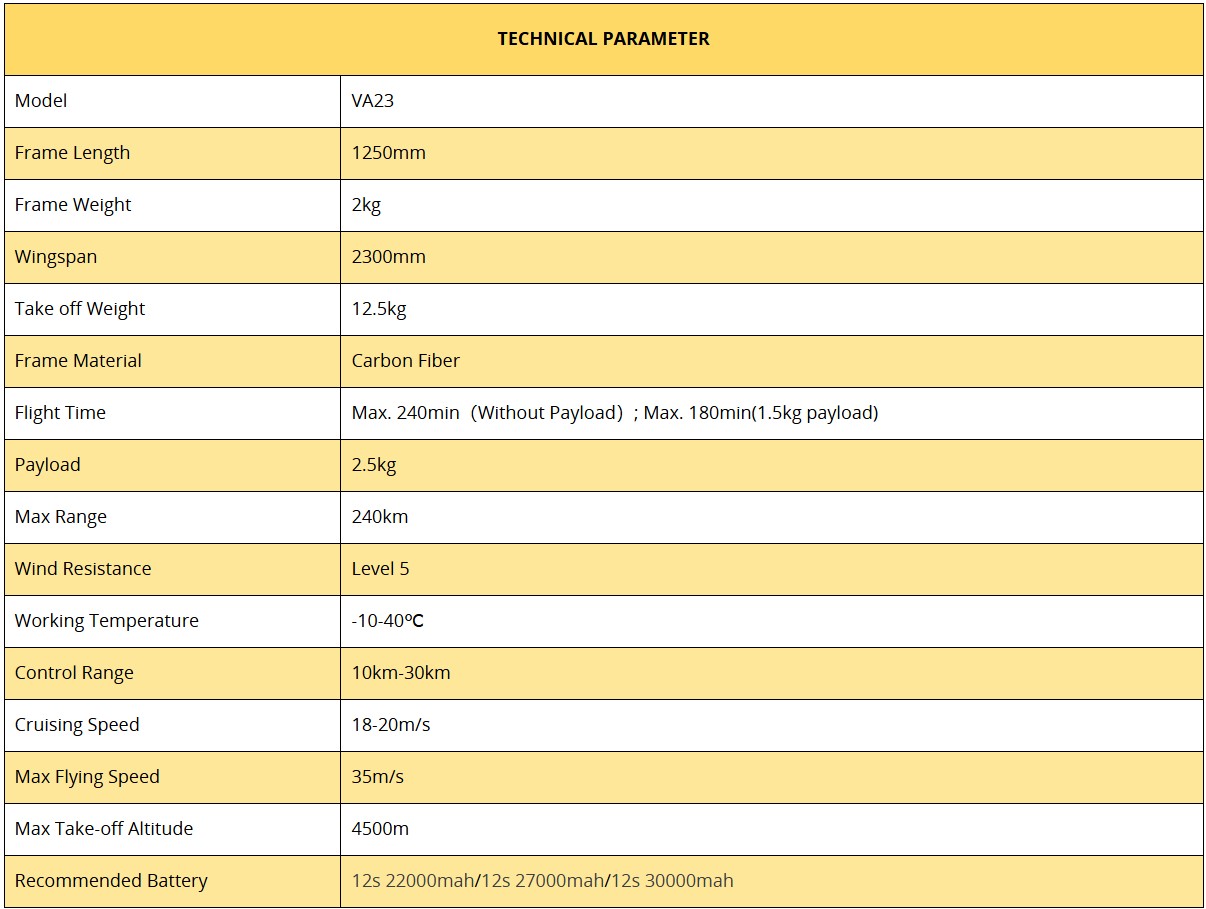Click the Max Flying Speed 35m/s value
The width and height of the screenshot is (1206, 909).
click(378, 777)
